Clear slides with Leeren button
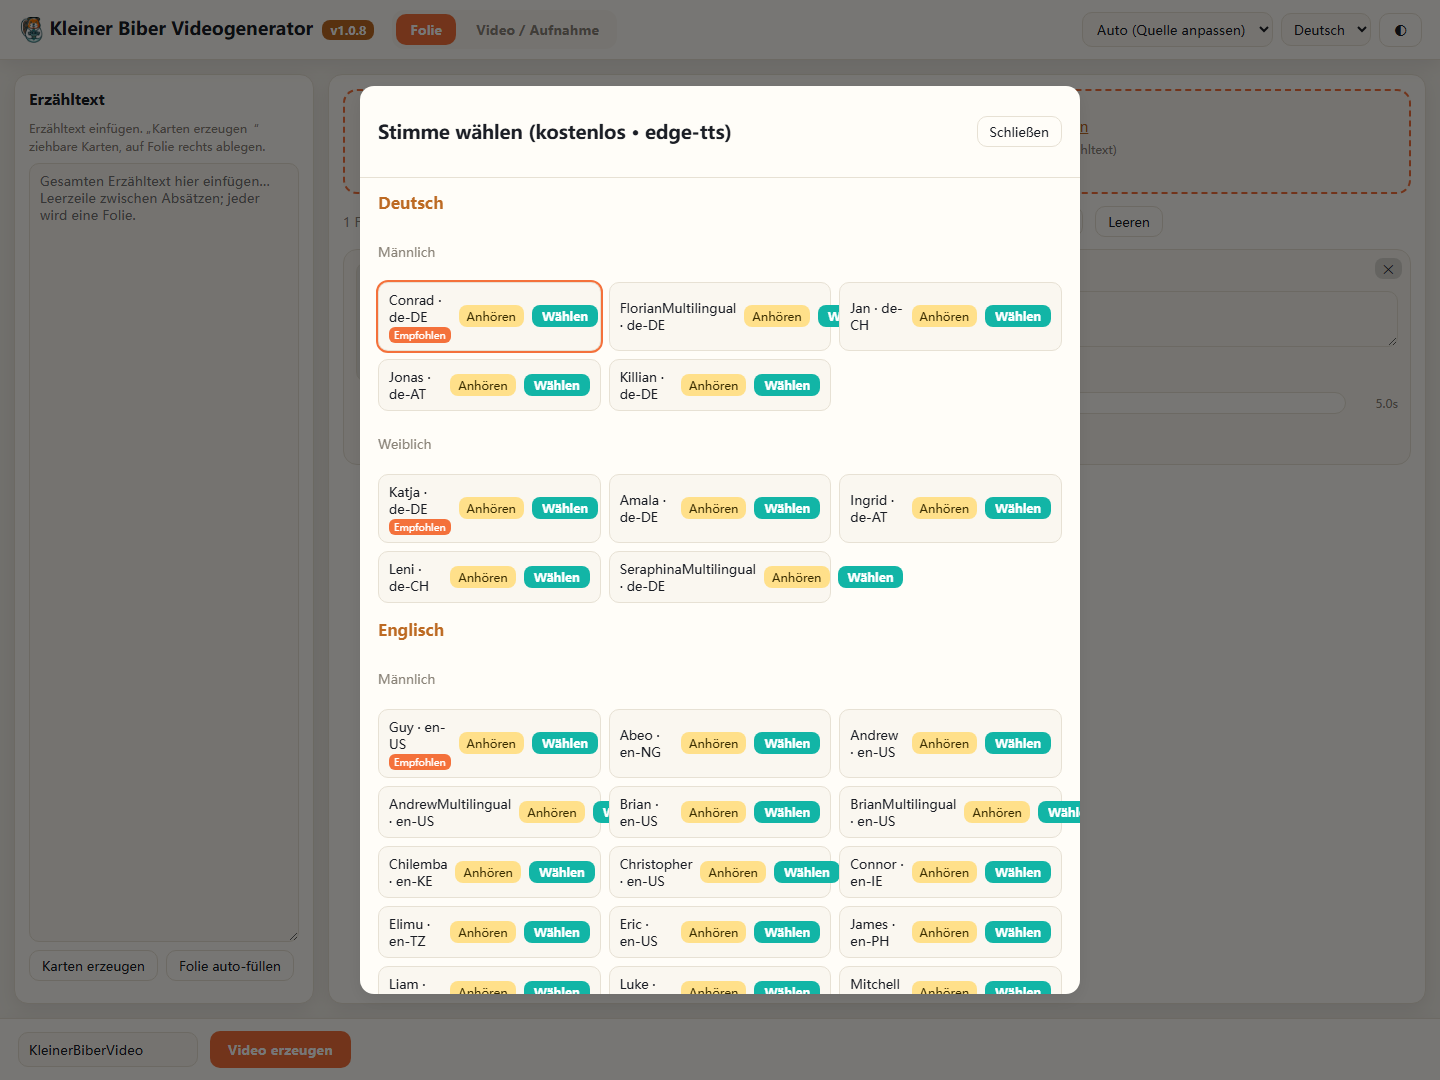The height and width of the screenshot is (1080, 1440). tap(1129, 222)
